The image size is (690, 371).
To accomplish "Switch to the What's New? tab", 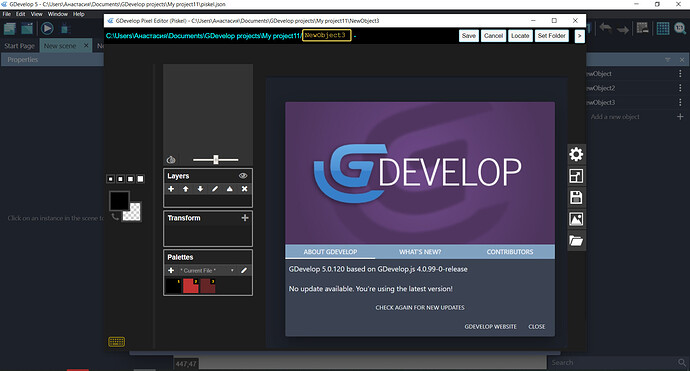I will [x=420, y=252].
